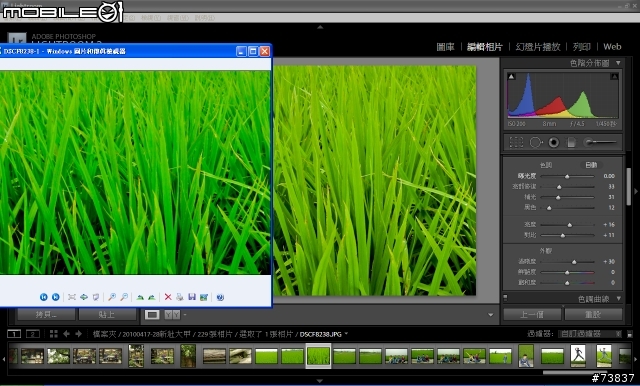The image size is (640, 386).
Task: Click the 上一個 previous button
Action: coord(532,315)
